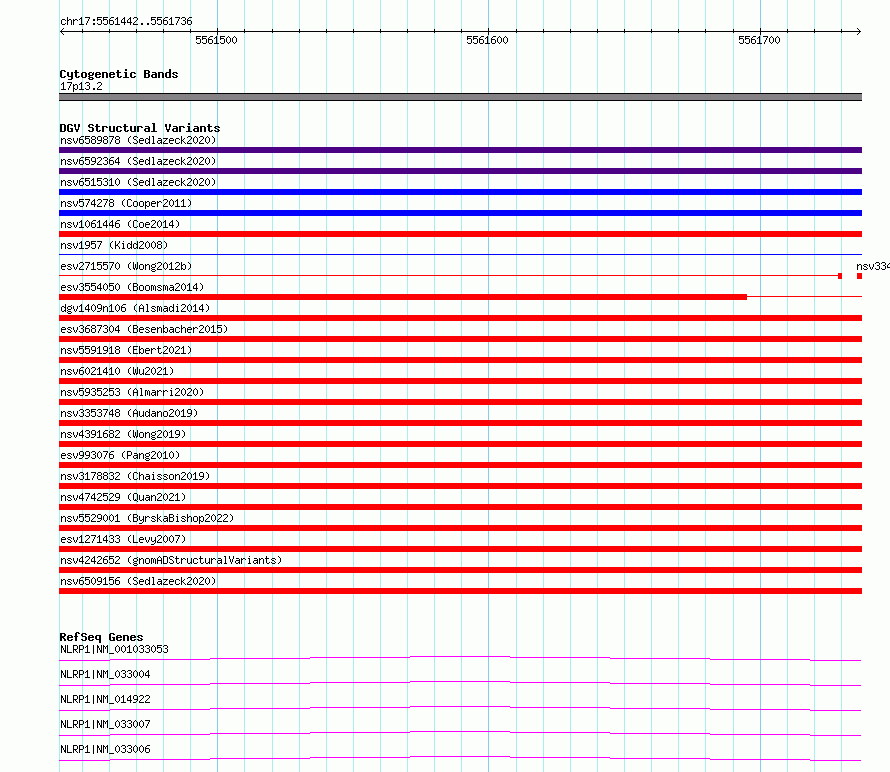The height and width of the screenshot is (772, 890).
Task: Select nsv6021410 (Wu2021) label
Action: [117, 371]
